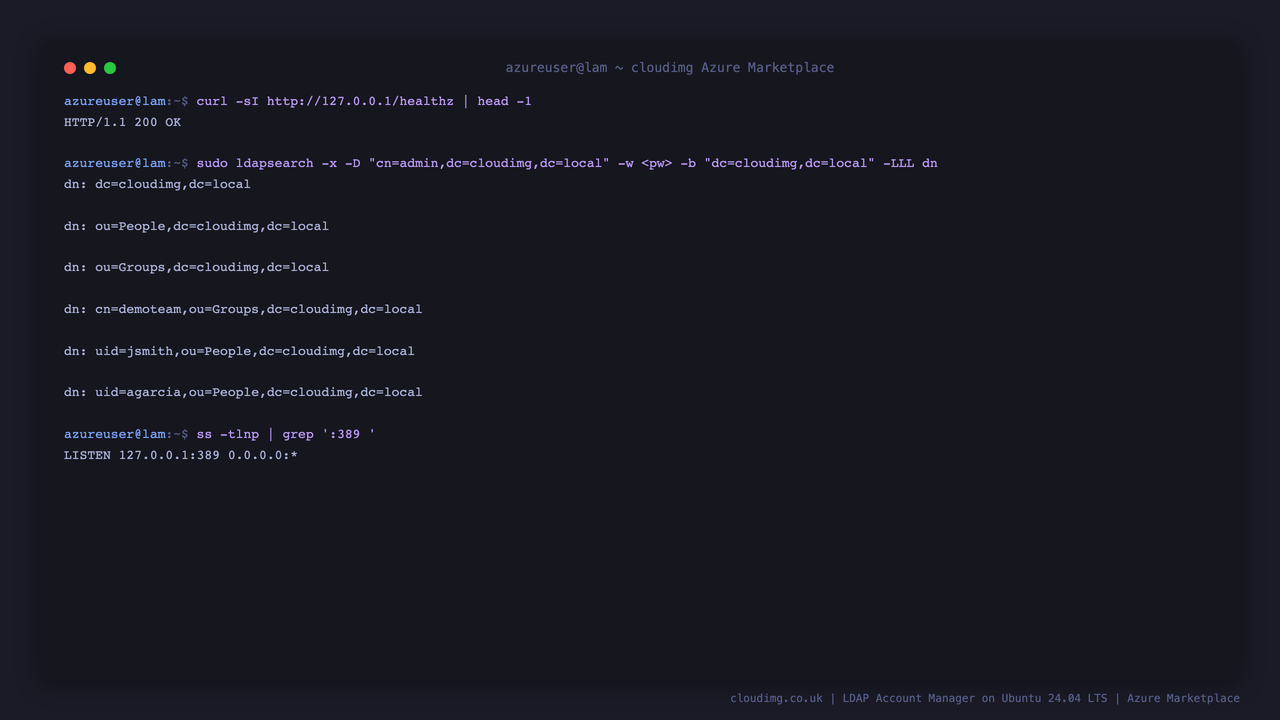The width and height of the screenshot is (1280, 720).
Task: Click the terminal title 'azureuser@lam ~ cloudimg Azure Marketplace'
Action: 670,68
